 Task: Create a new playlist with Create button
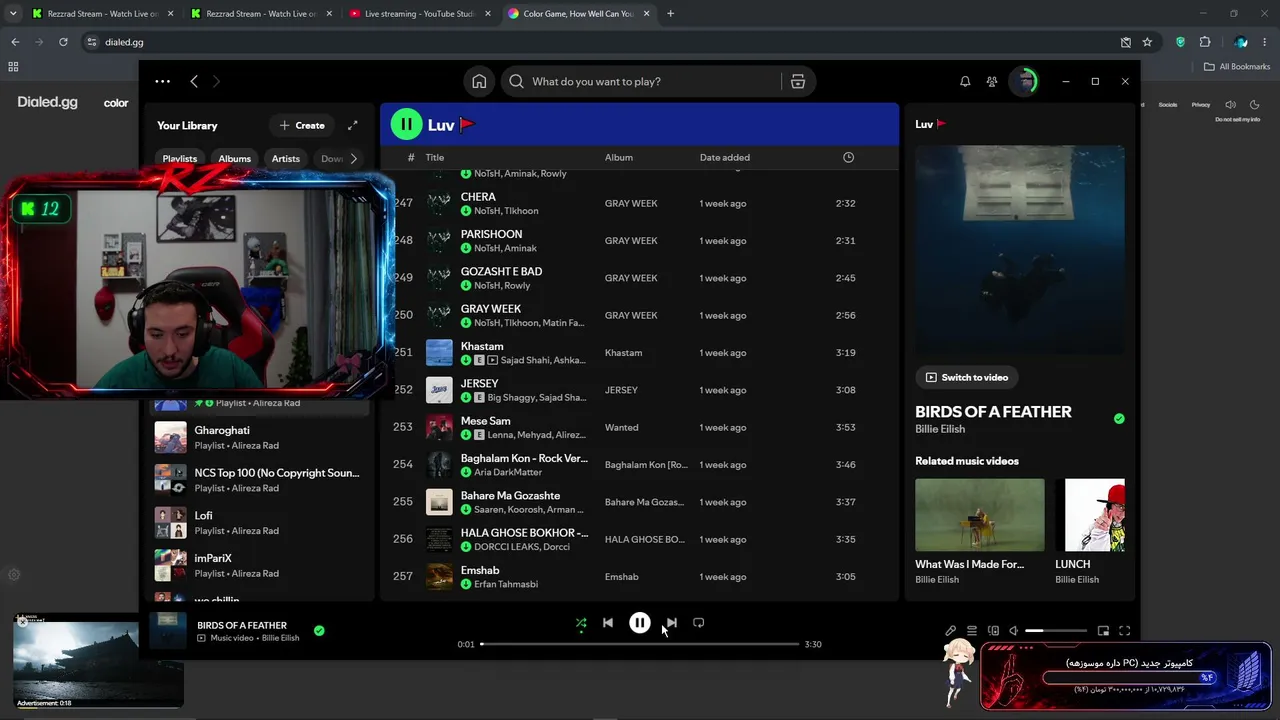pos(302,125)
